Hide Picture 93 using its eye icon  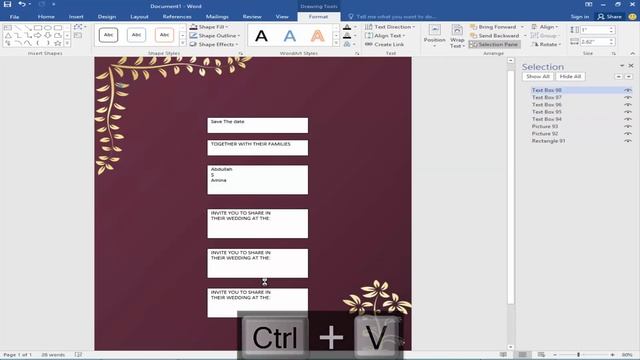click(628, 127)
